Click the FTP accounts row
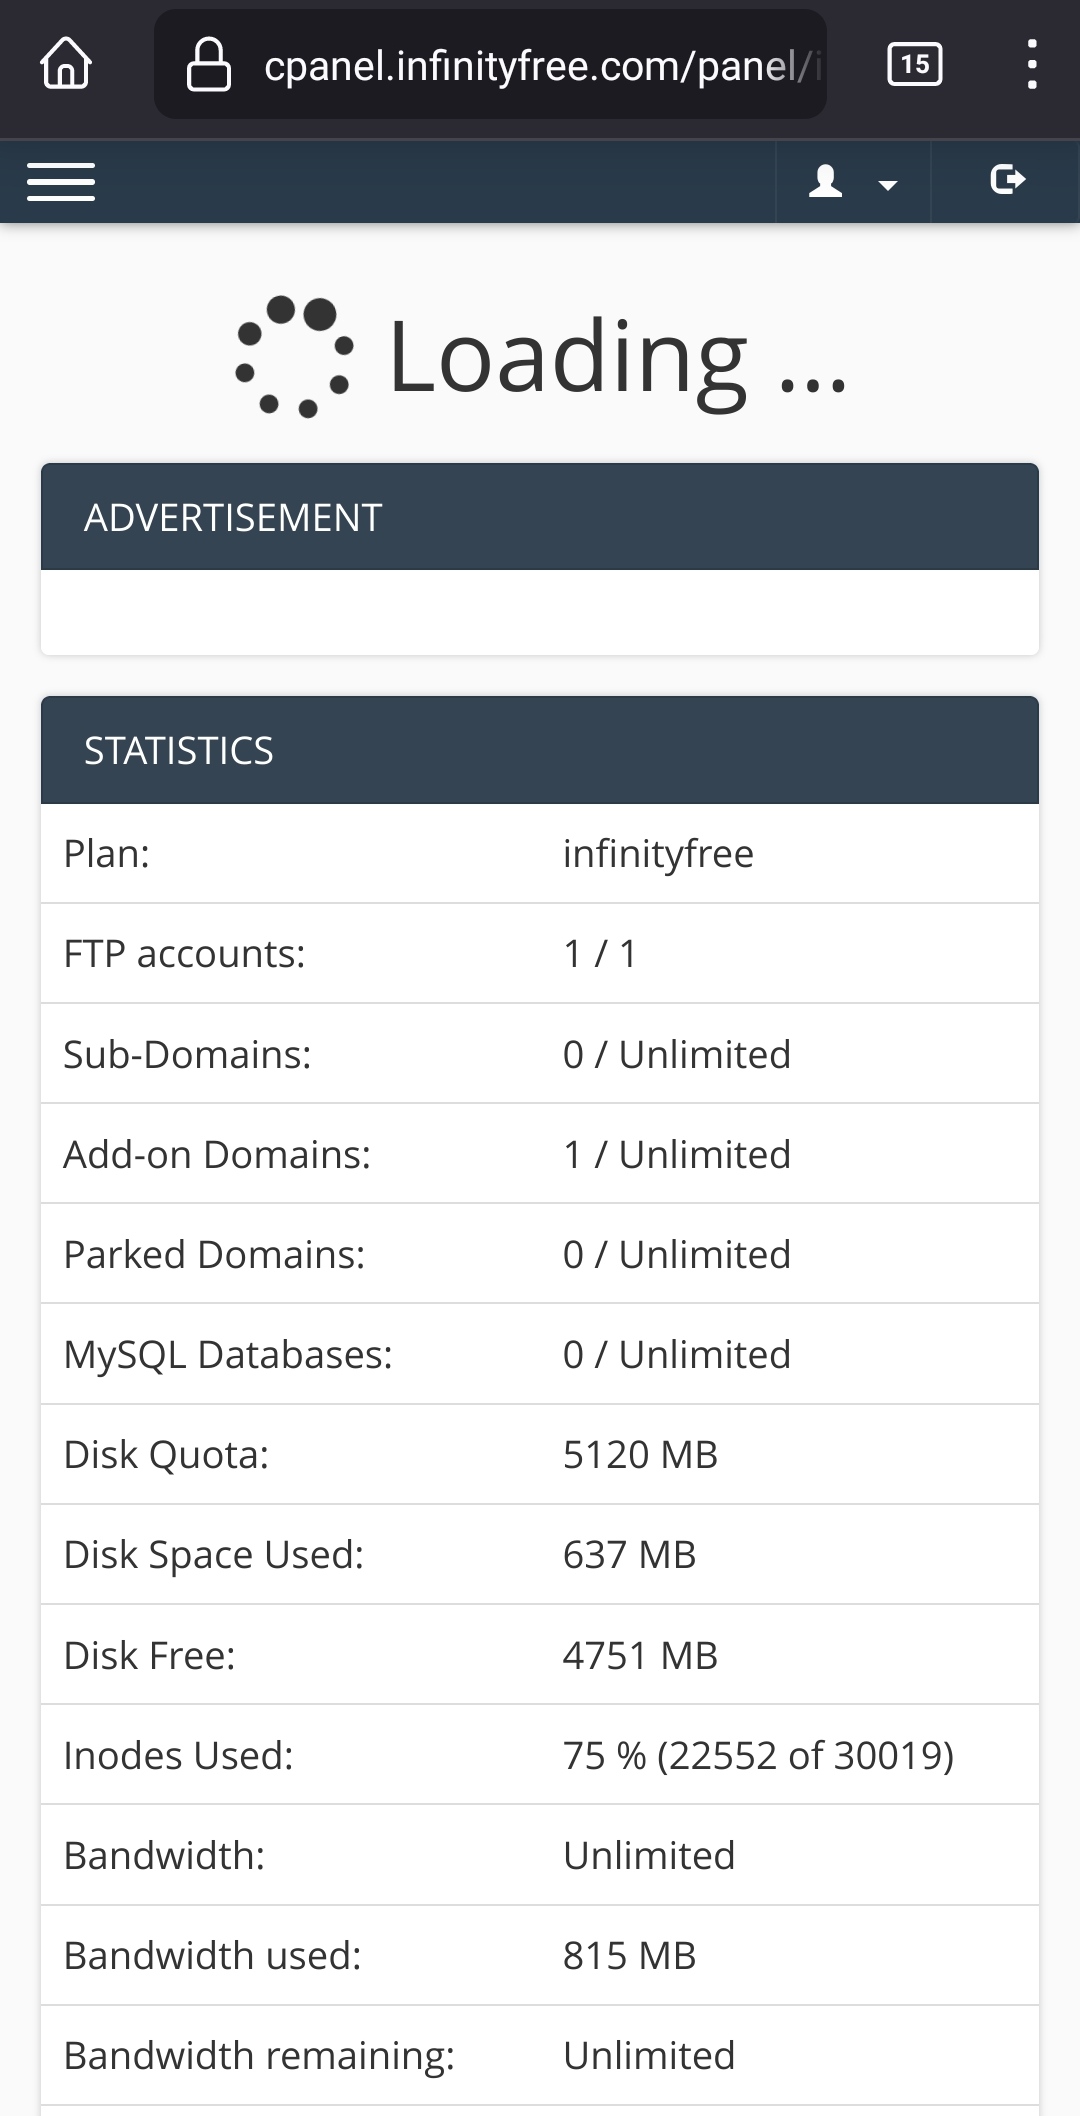Screen dimensions: 1080x2116 click(x=540, y=954)
